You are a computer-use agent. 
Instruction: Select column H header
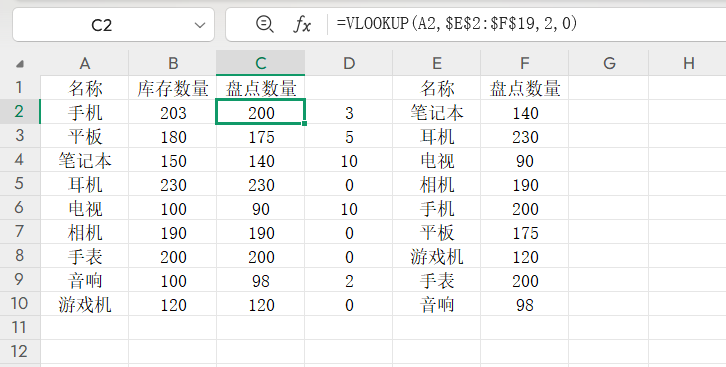click(688, 63)
